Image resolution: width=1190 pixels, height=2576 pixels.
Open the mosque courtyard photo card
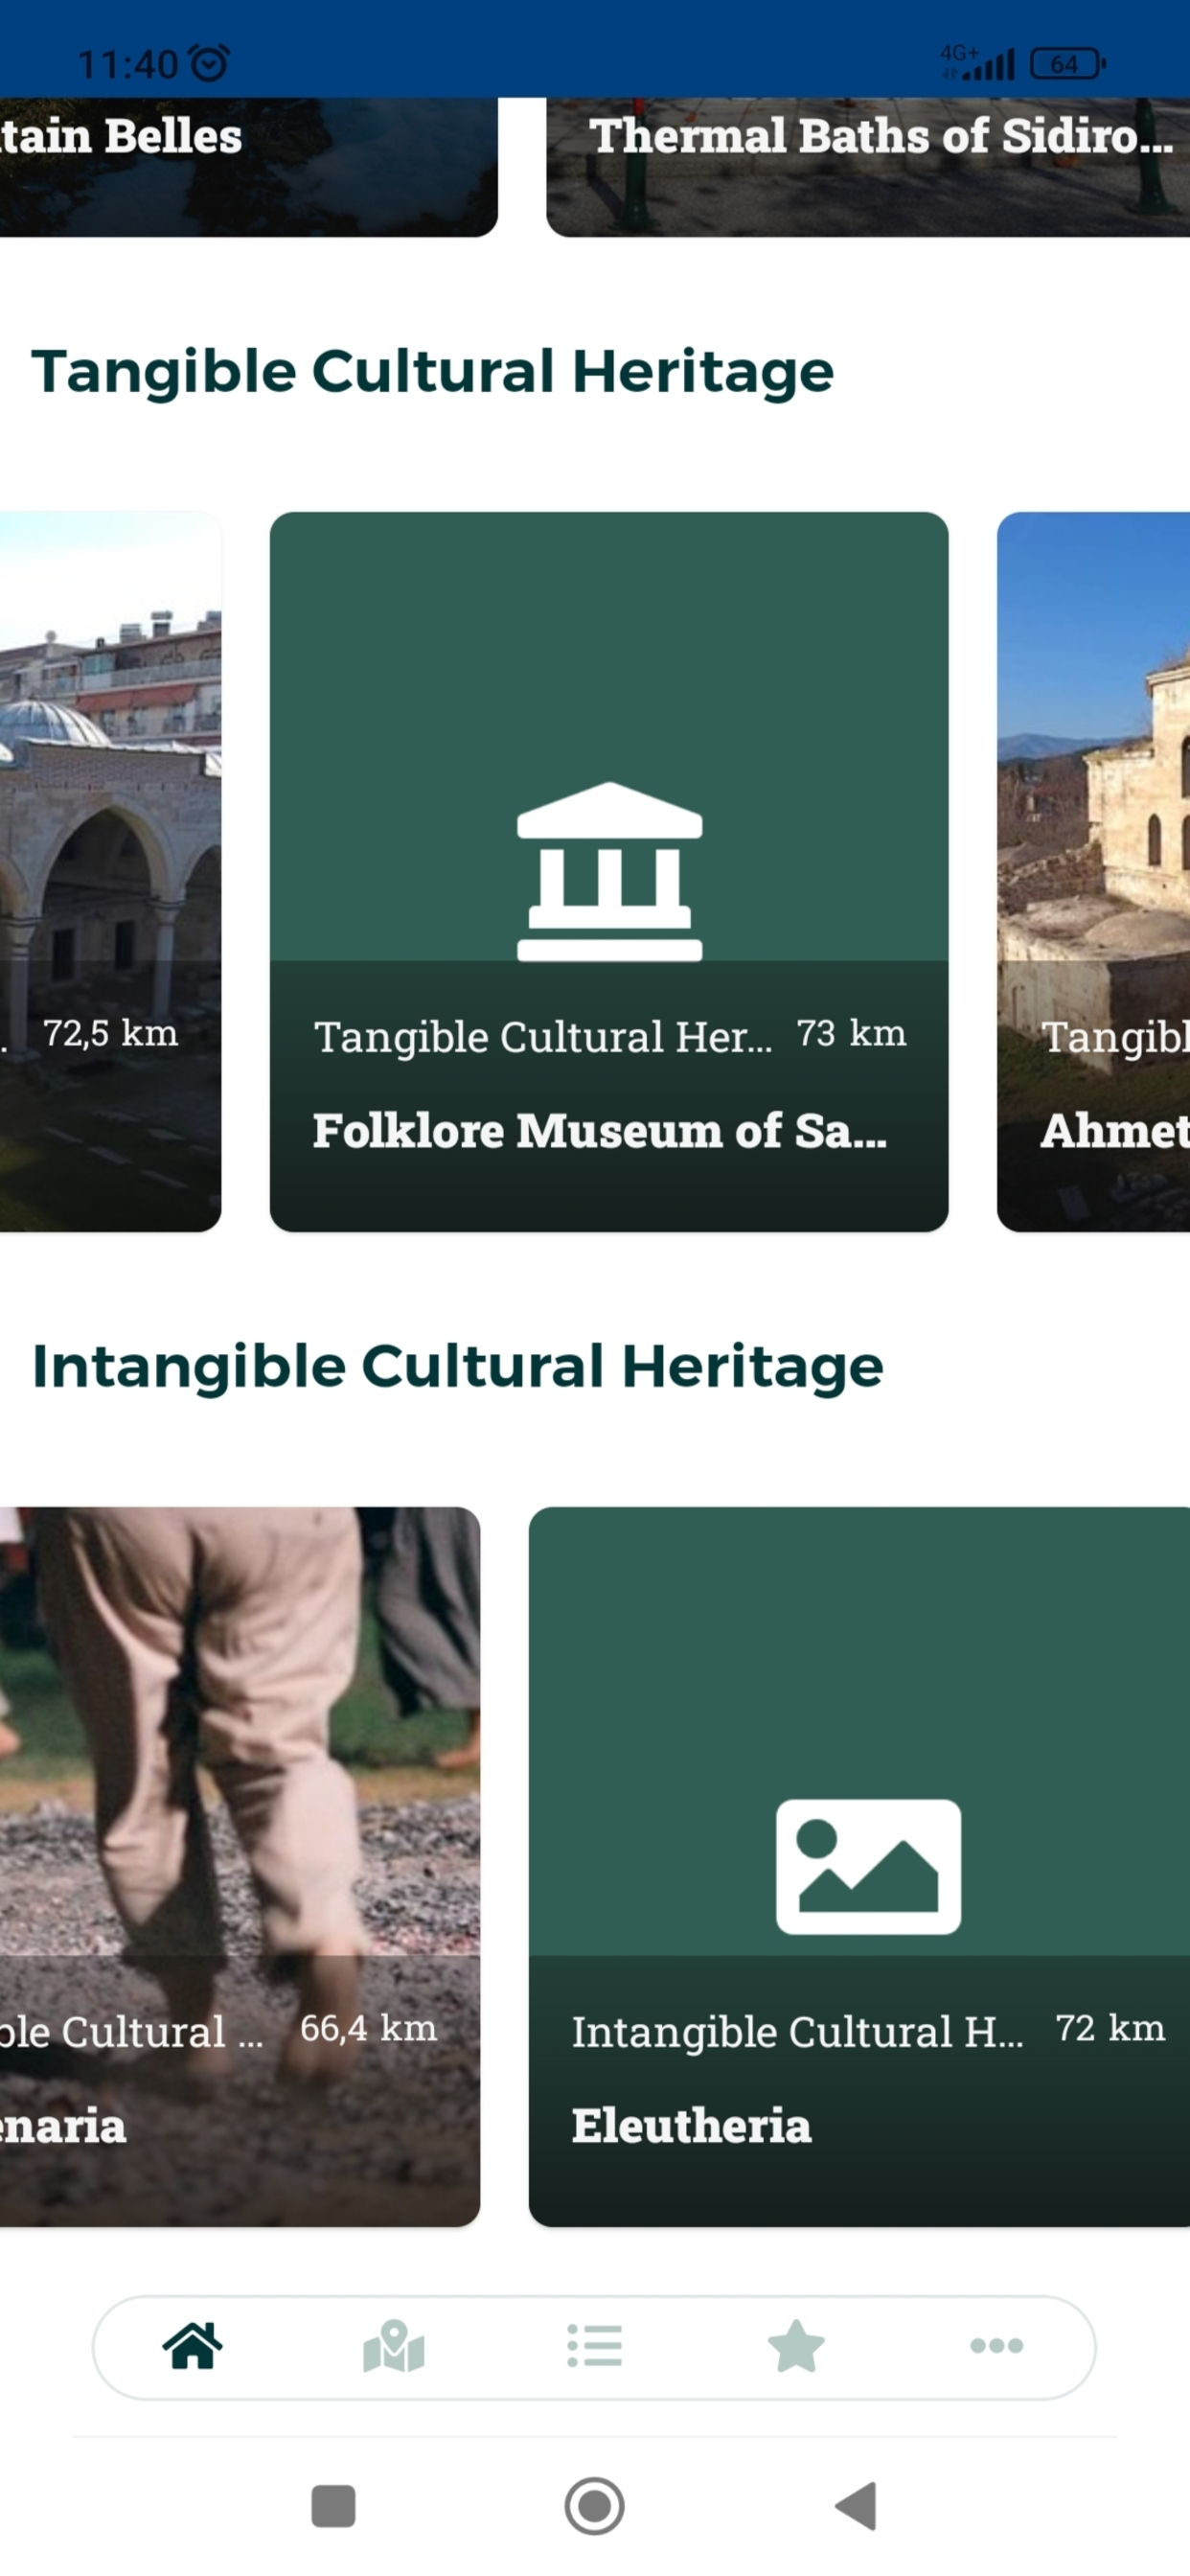(110, 871)
